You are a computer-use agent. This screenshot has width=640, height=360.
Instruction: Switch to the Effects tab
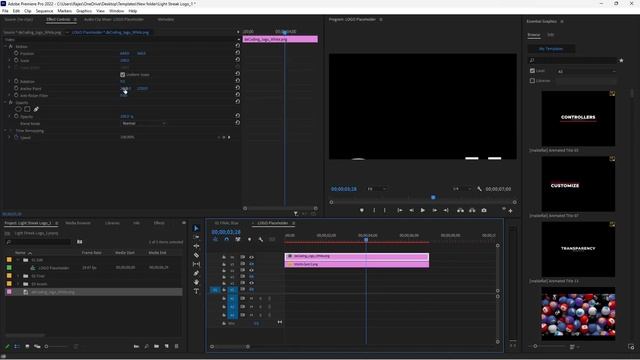159,223
